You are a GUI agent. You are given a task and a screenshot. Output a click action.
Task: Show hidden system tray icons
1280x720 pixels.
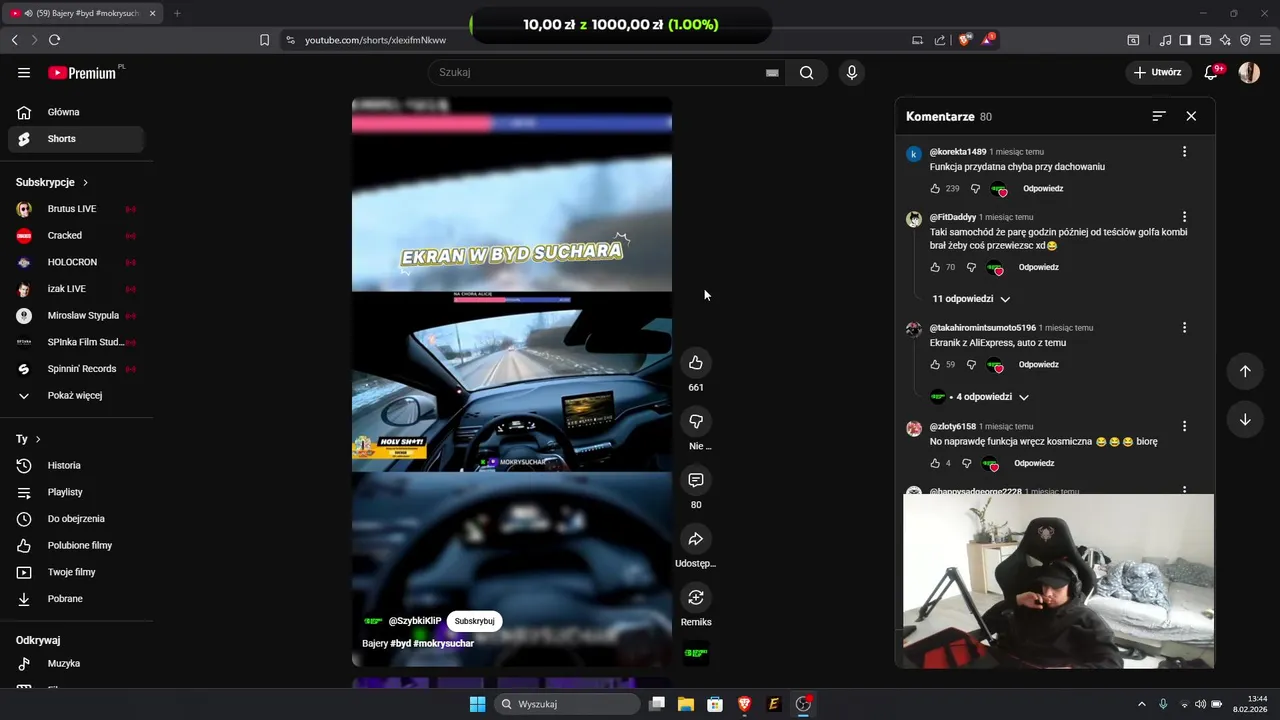click(x=1141, y=704)
